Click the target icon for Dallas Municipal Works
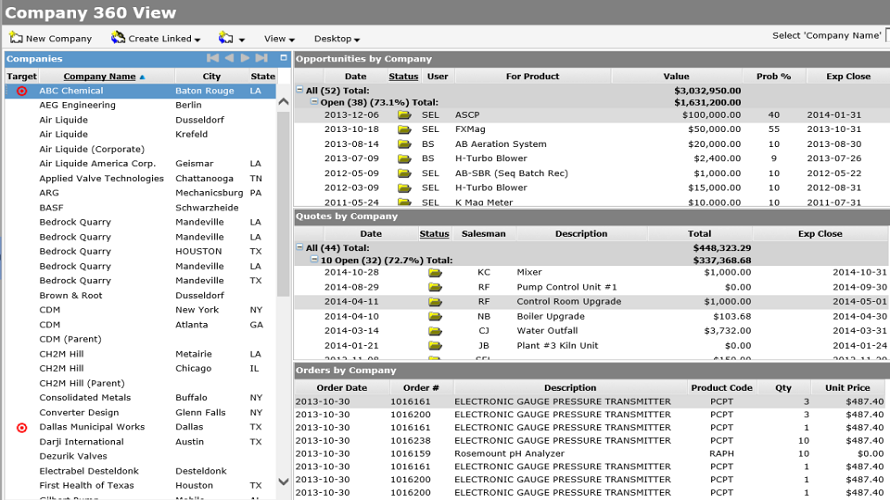890x500 pixels. coord(22,427)
